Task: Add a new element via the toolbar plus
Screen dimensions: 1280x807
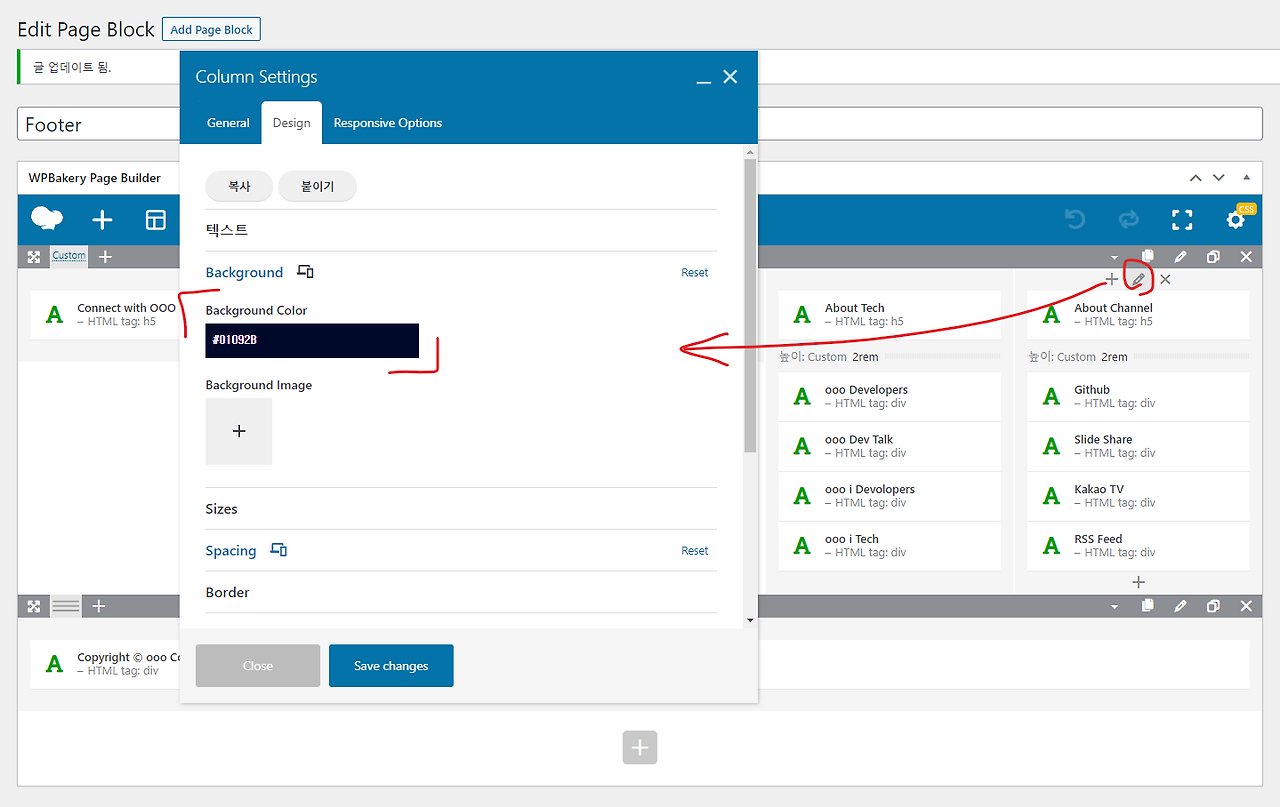Action: [102, 220]
